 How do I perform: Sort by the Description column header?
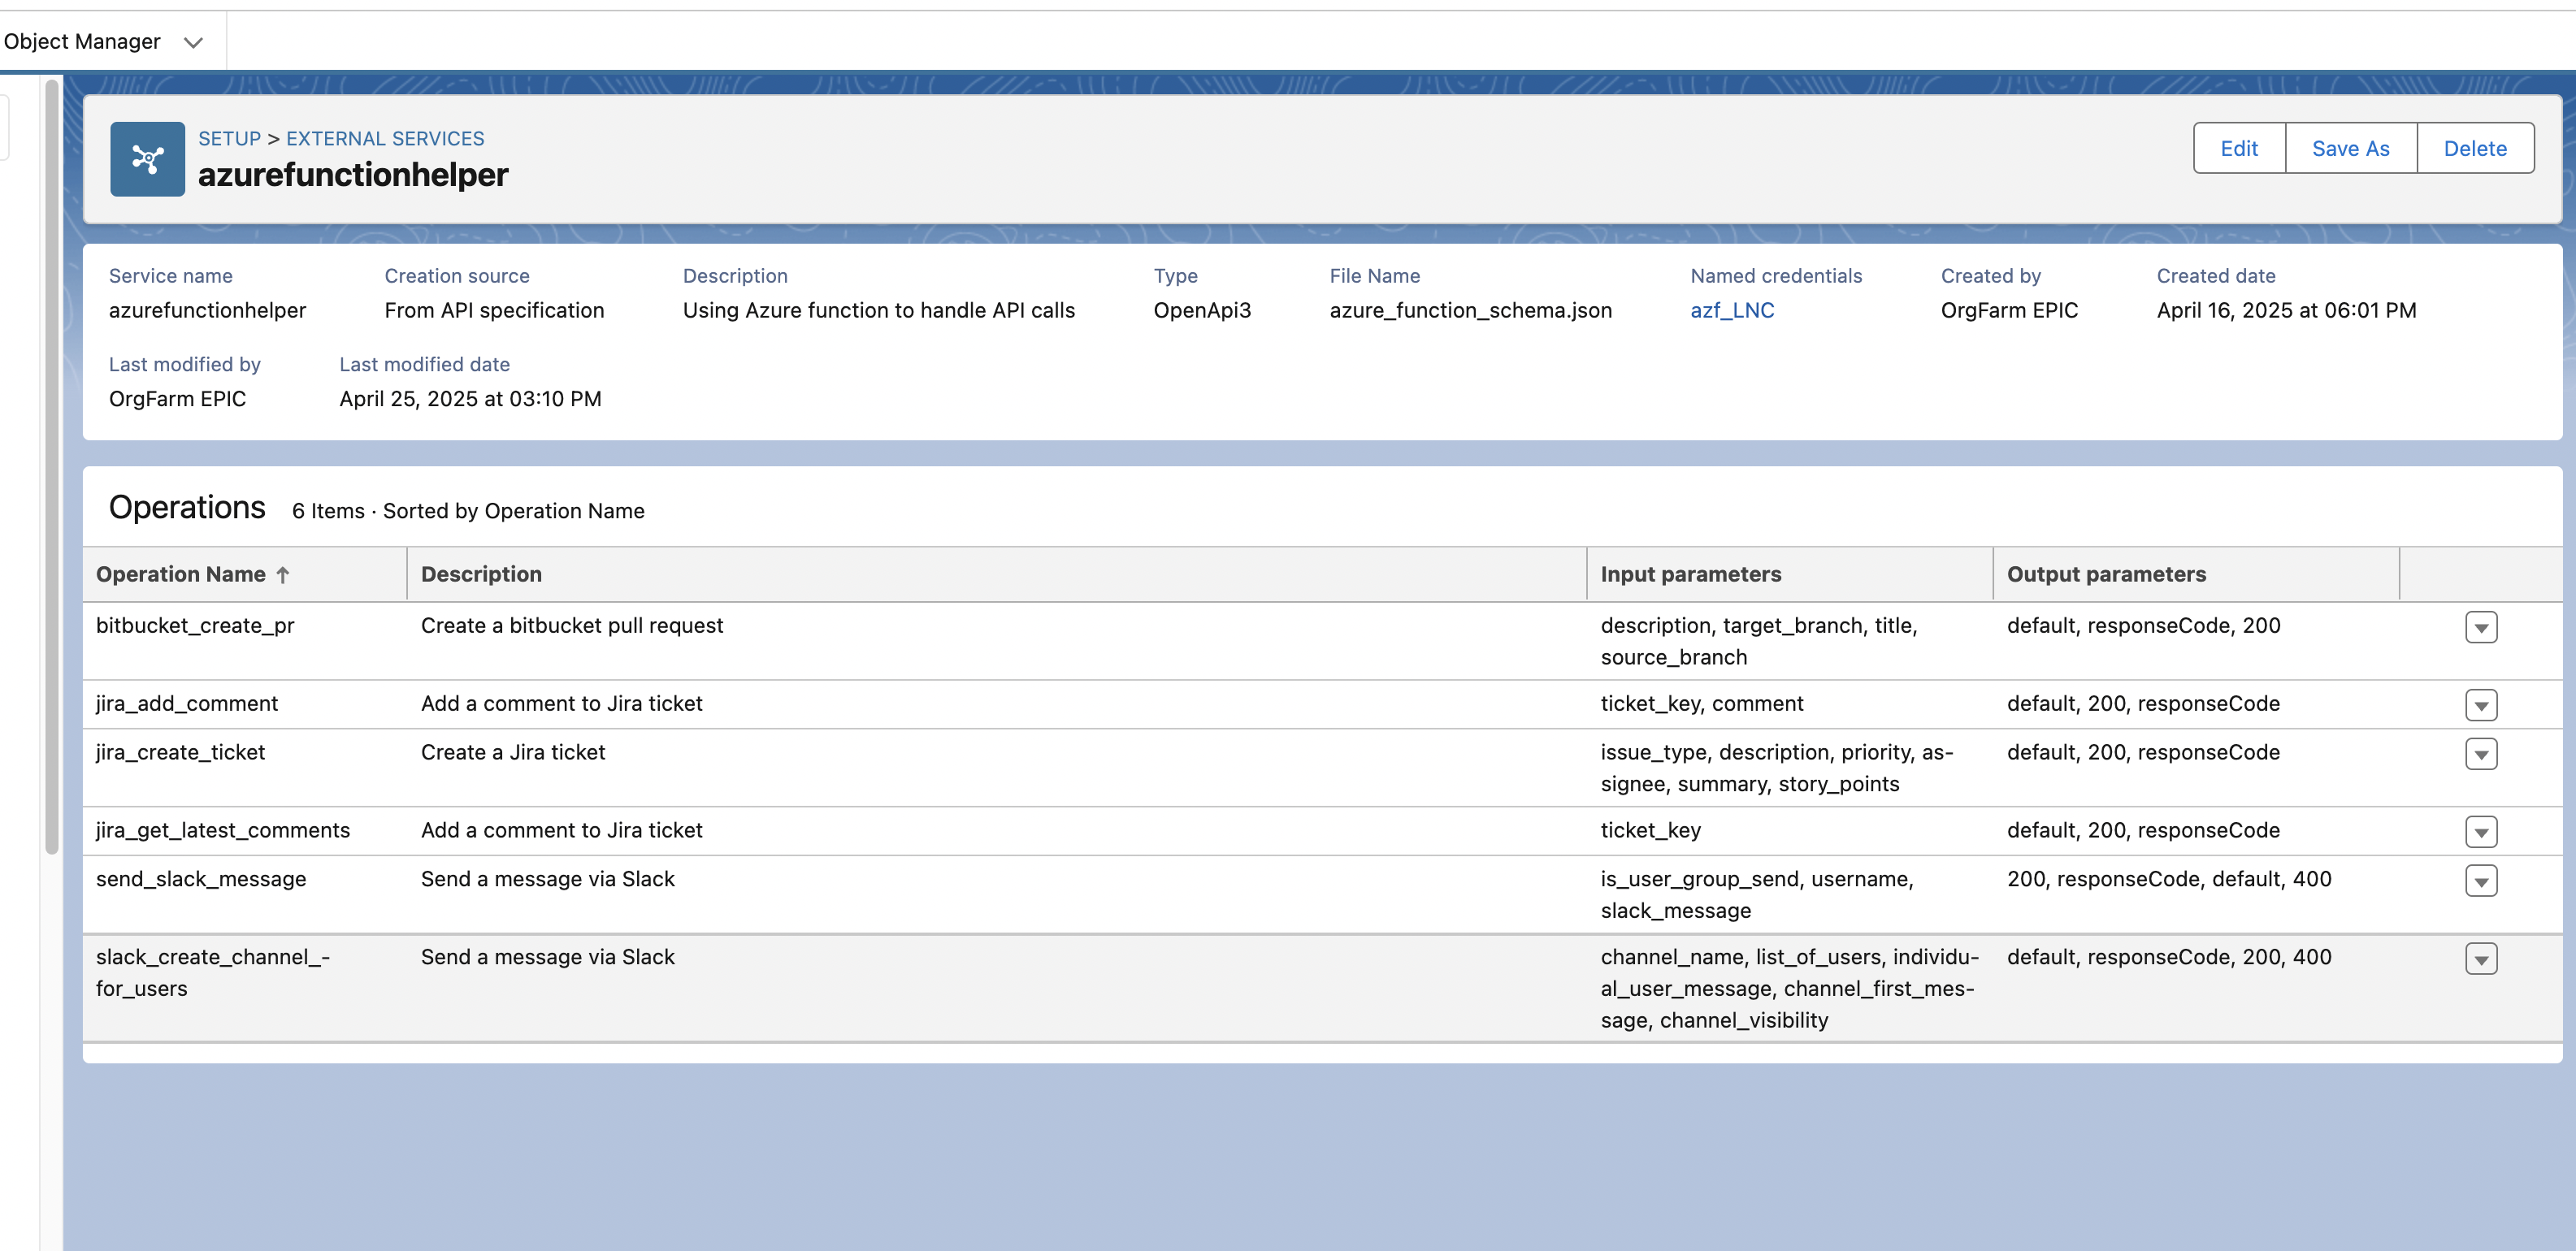tap(481, 574)
